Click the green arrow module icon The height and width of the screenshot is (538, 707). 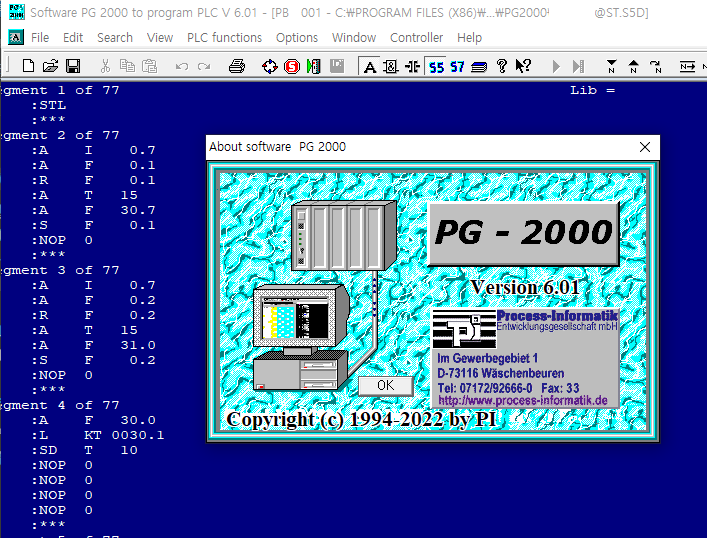[x=314, y=67]
